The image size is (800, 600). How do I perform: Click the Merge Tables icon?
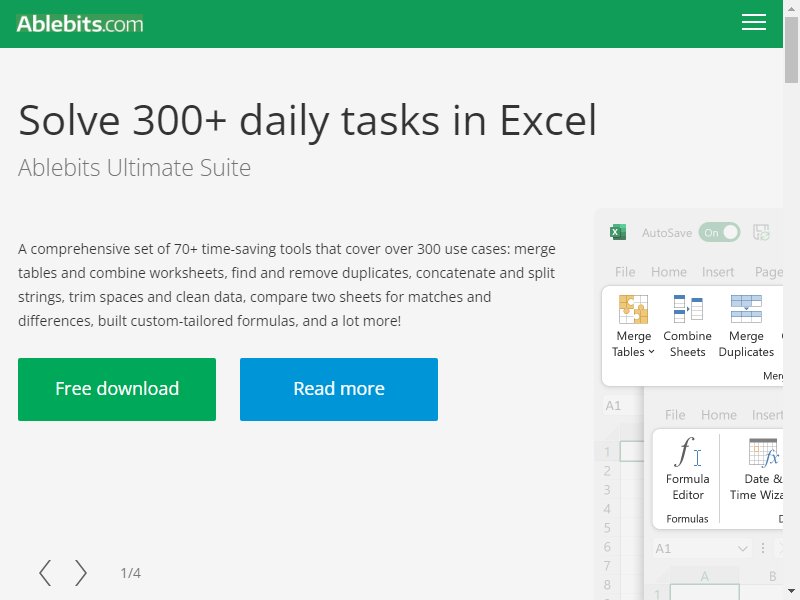pos(633,309)
